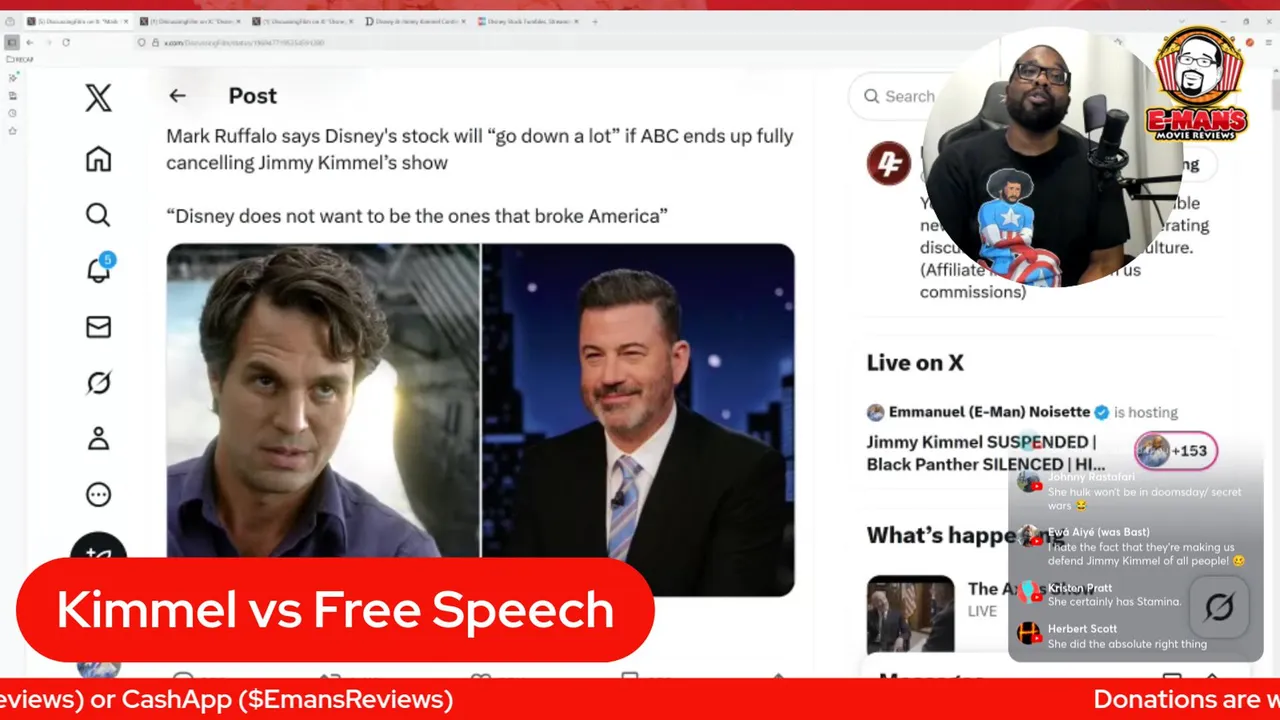Close the active DiscussingFilm 'Mark' tab
Viewport: 1280px width, 720px height.
pyautogui.click(x=125, y=21)
